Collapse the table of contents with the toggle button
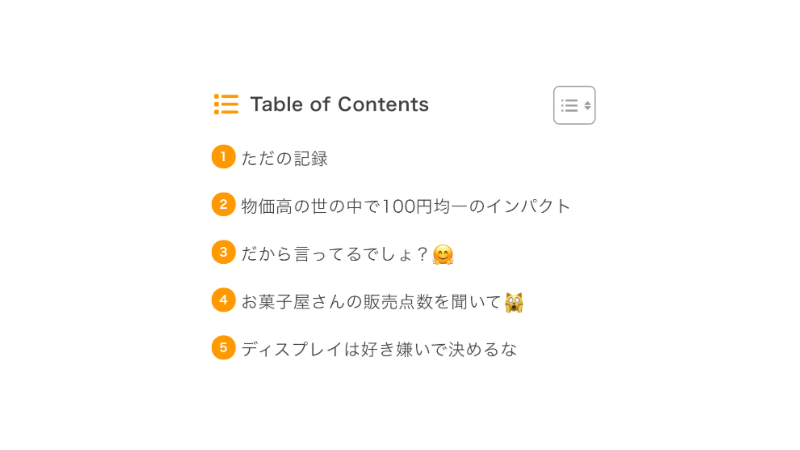Viewport: 800px width, 450px height. coord(574,105)
